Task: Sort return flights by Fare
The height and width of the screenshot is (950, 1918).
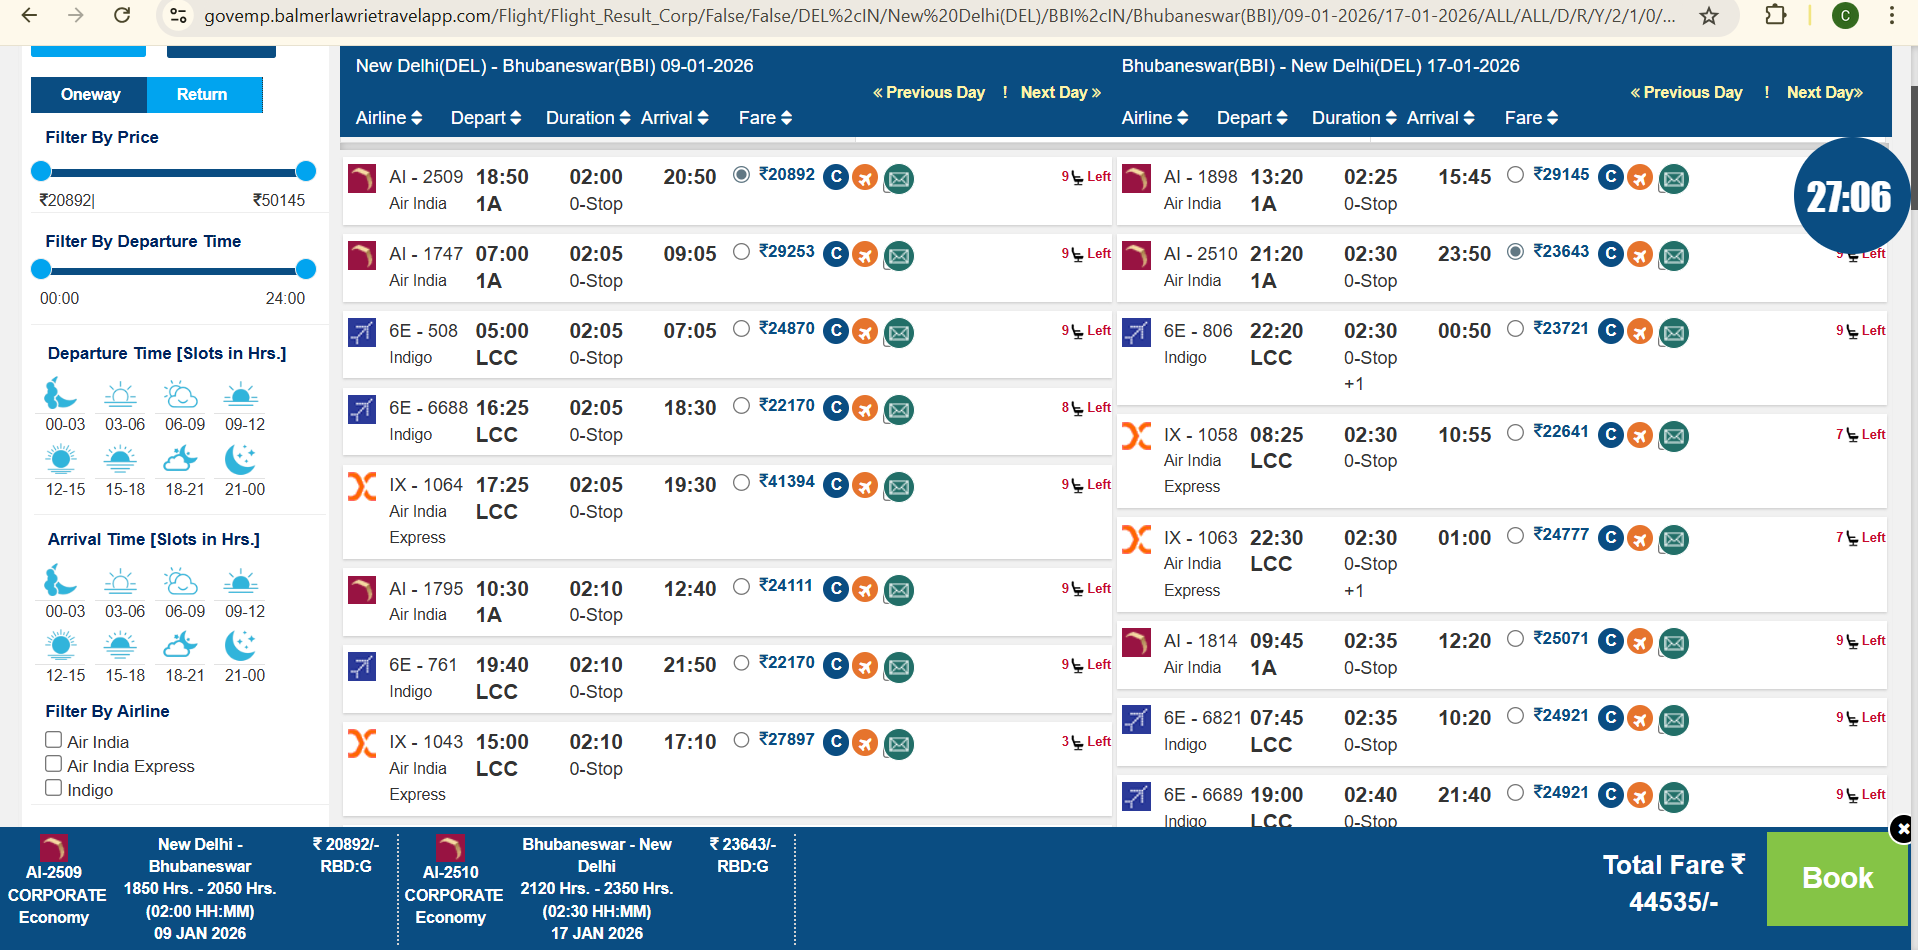Action: [1531, 118]
